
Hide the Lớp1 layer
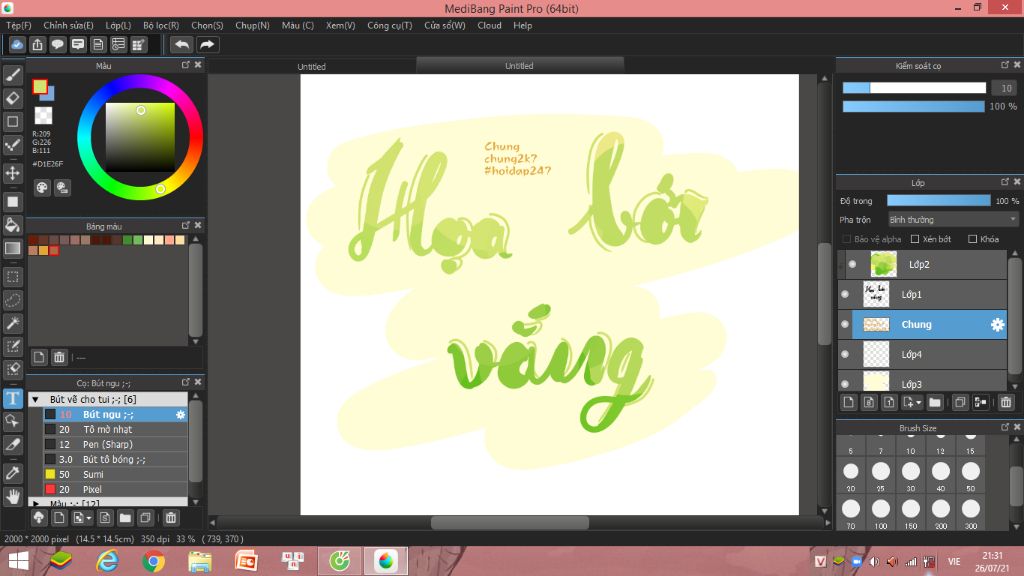pyautogui.click(x=844, y=295)
